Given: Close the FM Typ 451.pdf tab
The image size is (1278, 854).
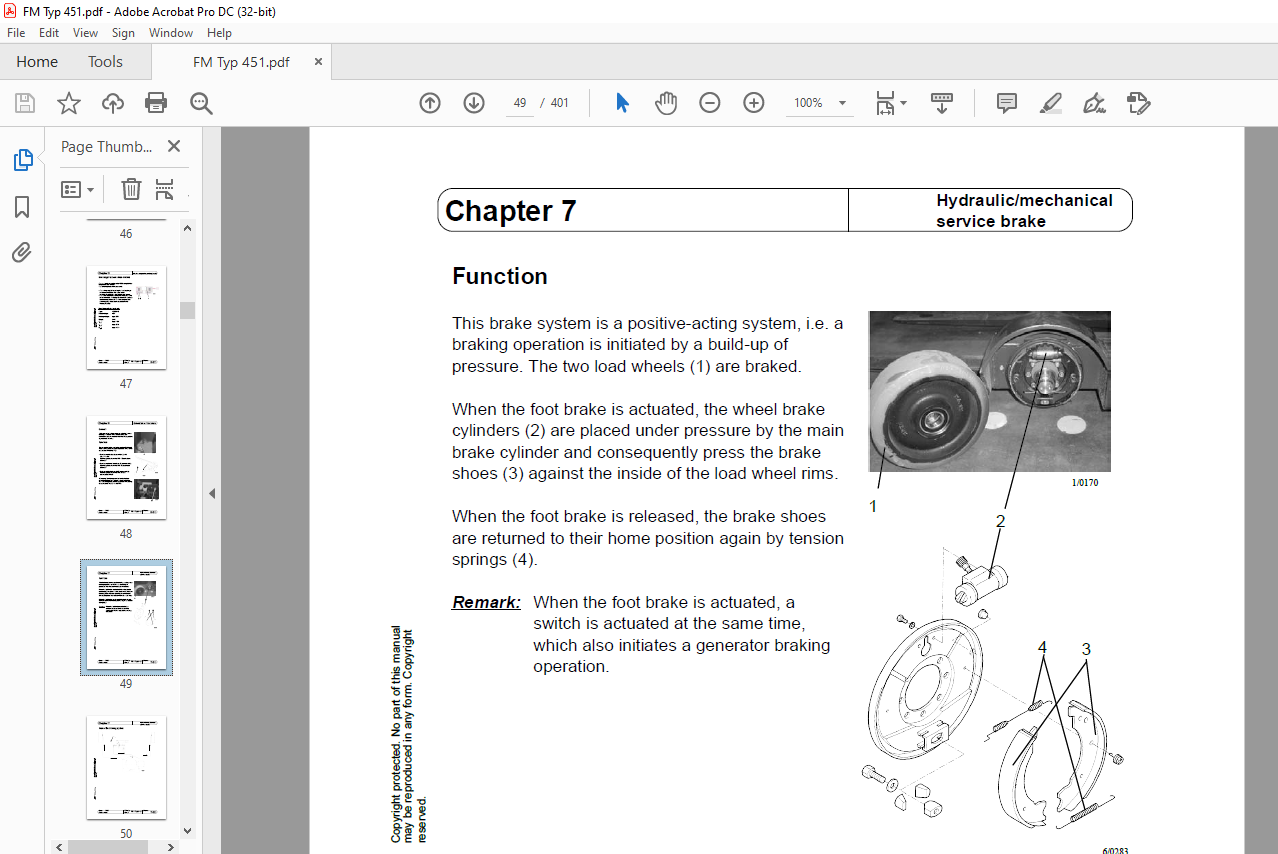Looking at the screenshot, I should pyautogui.click(x=319, y=62).
